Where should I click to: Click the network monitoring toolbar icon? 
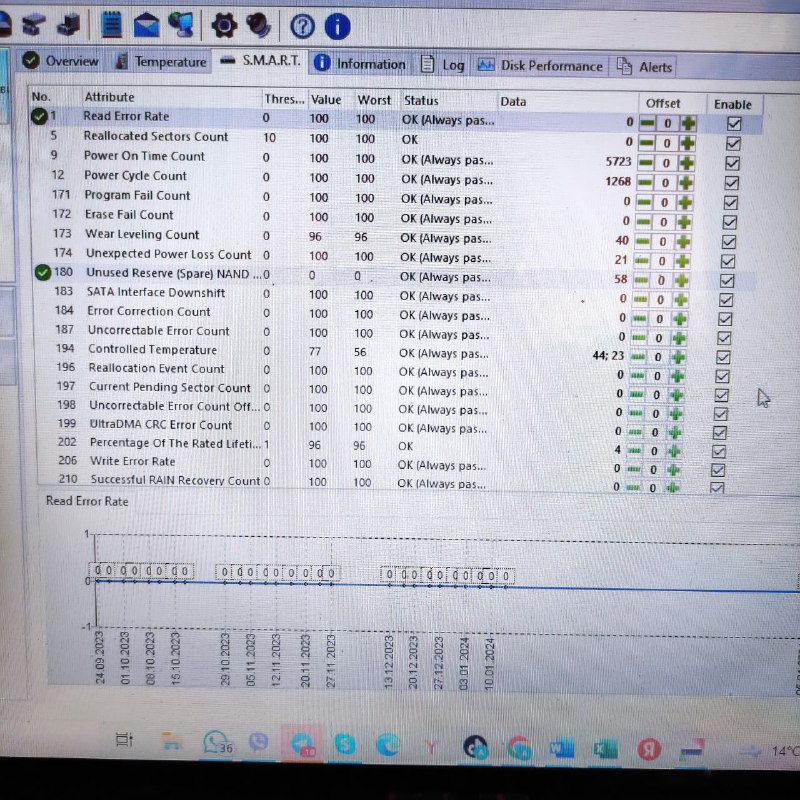point(181,25)
